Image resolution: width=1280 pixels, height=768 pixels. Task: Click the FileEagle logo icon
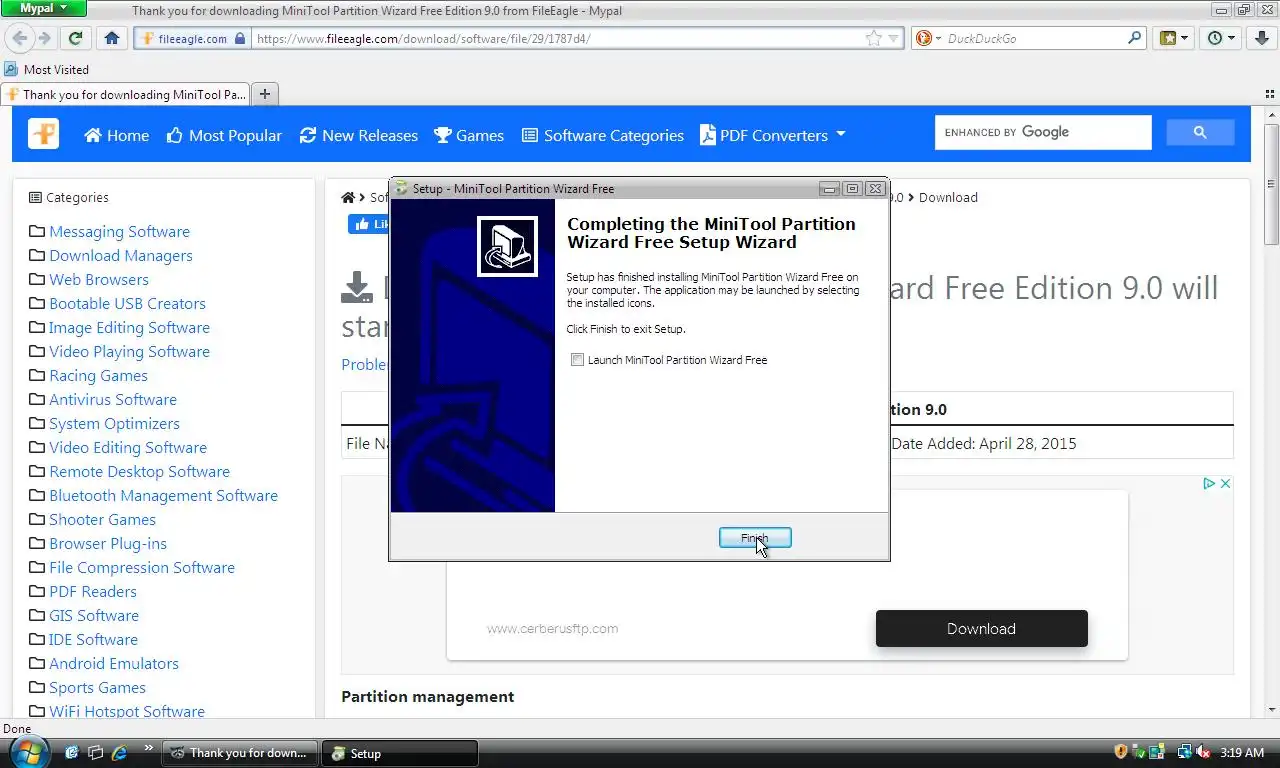[43, 134]
